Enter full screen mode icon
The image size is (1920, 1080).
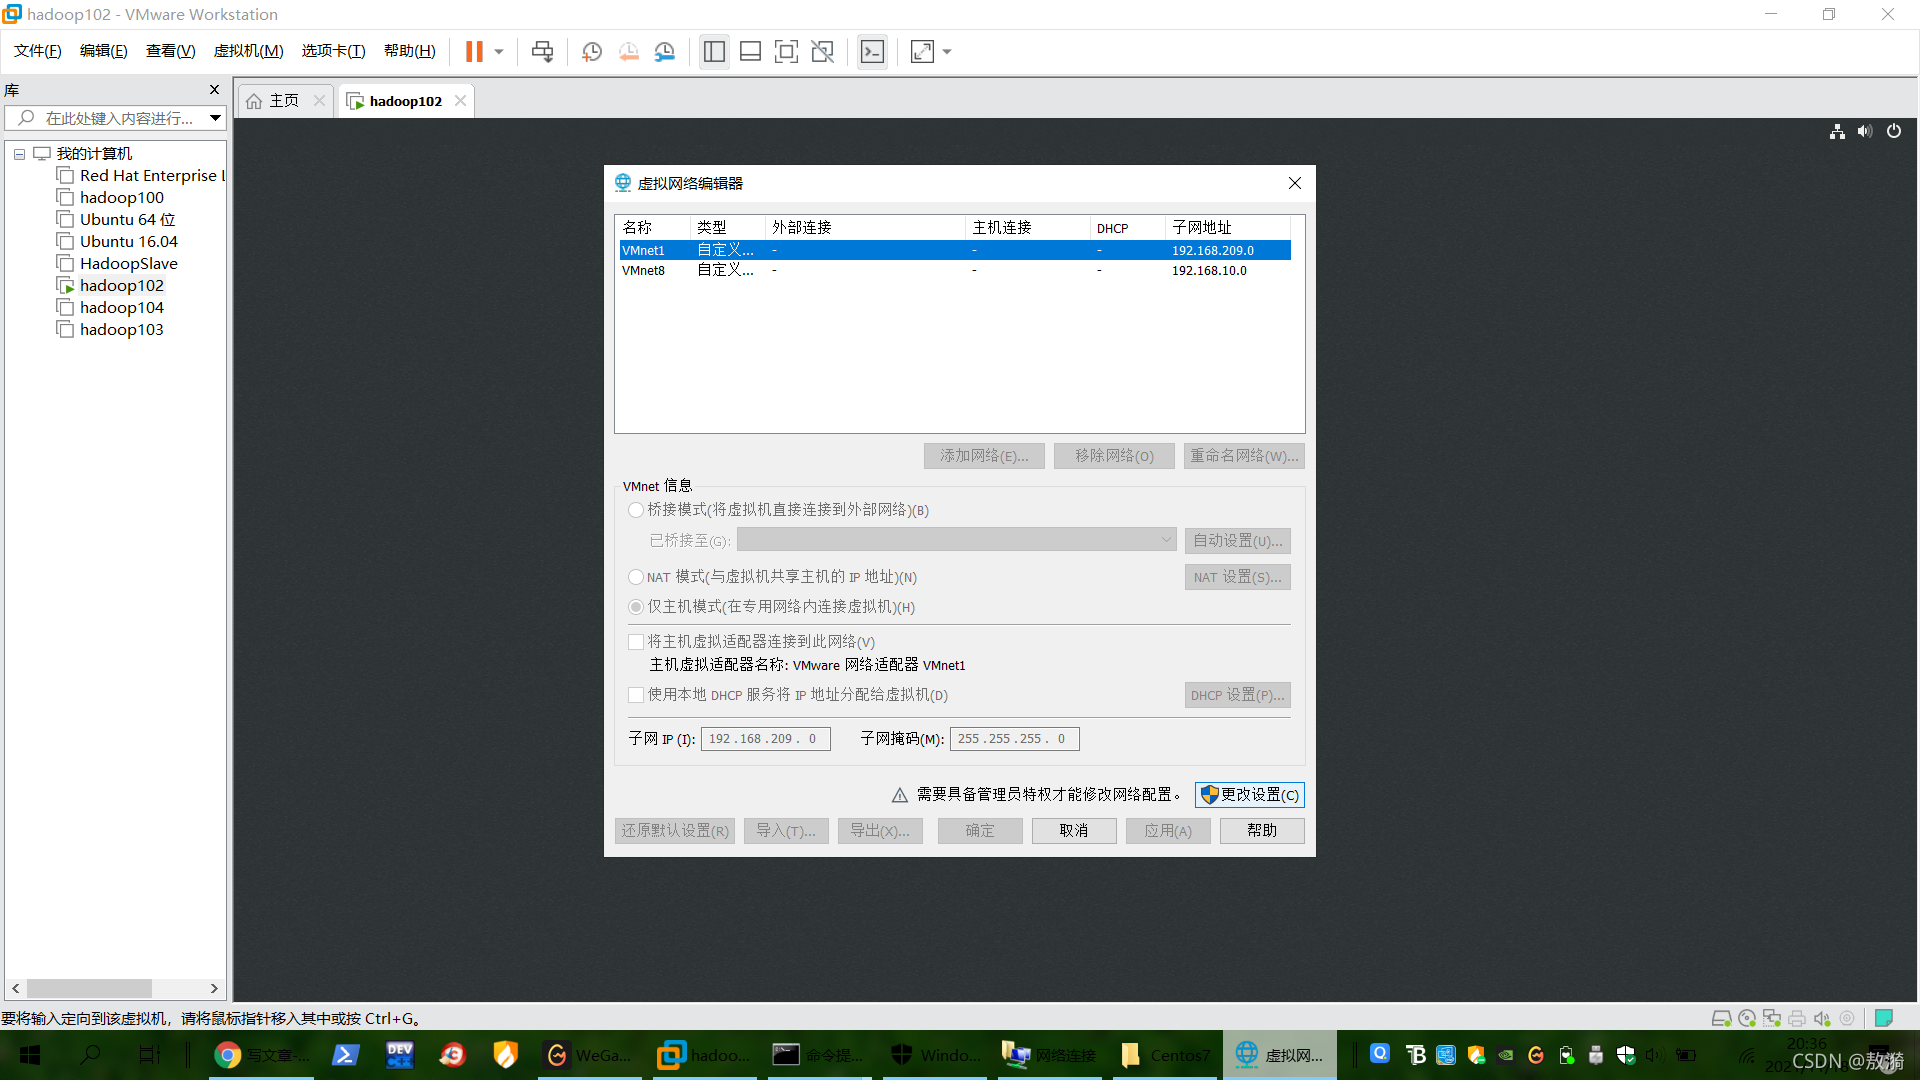(786, 51)
